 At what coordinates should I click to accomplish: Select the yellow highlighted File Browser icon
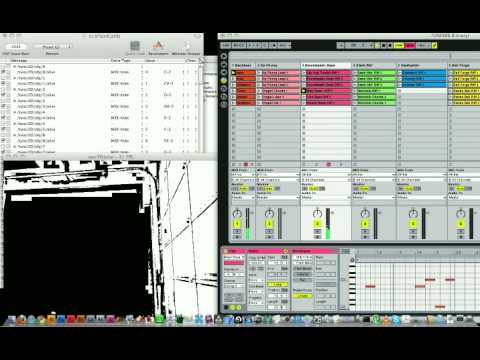point(224,81)
